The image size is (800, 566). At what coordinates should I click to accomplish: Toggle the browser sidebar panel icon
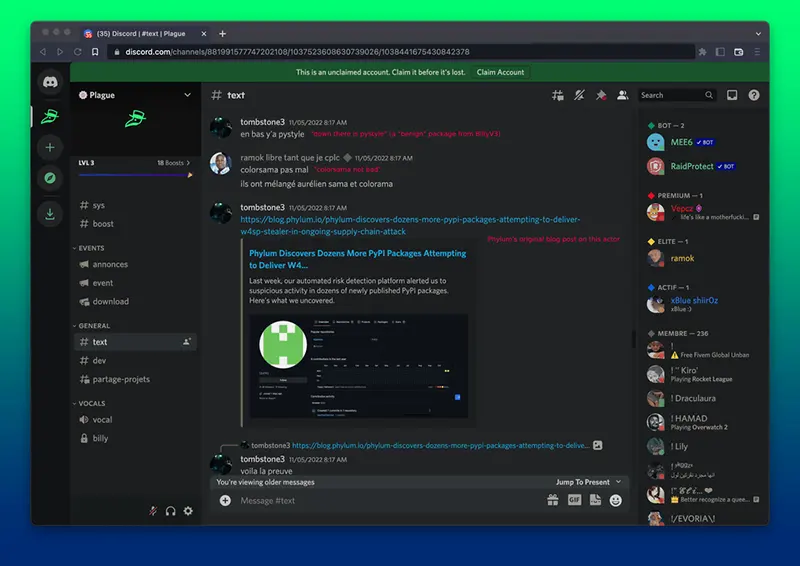click(x=720, y=52)
